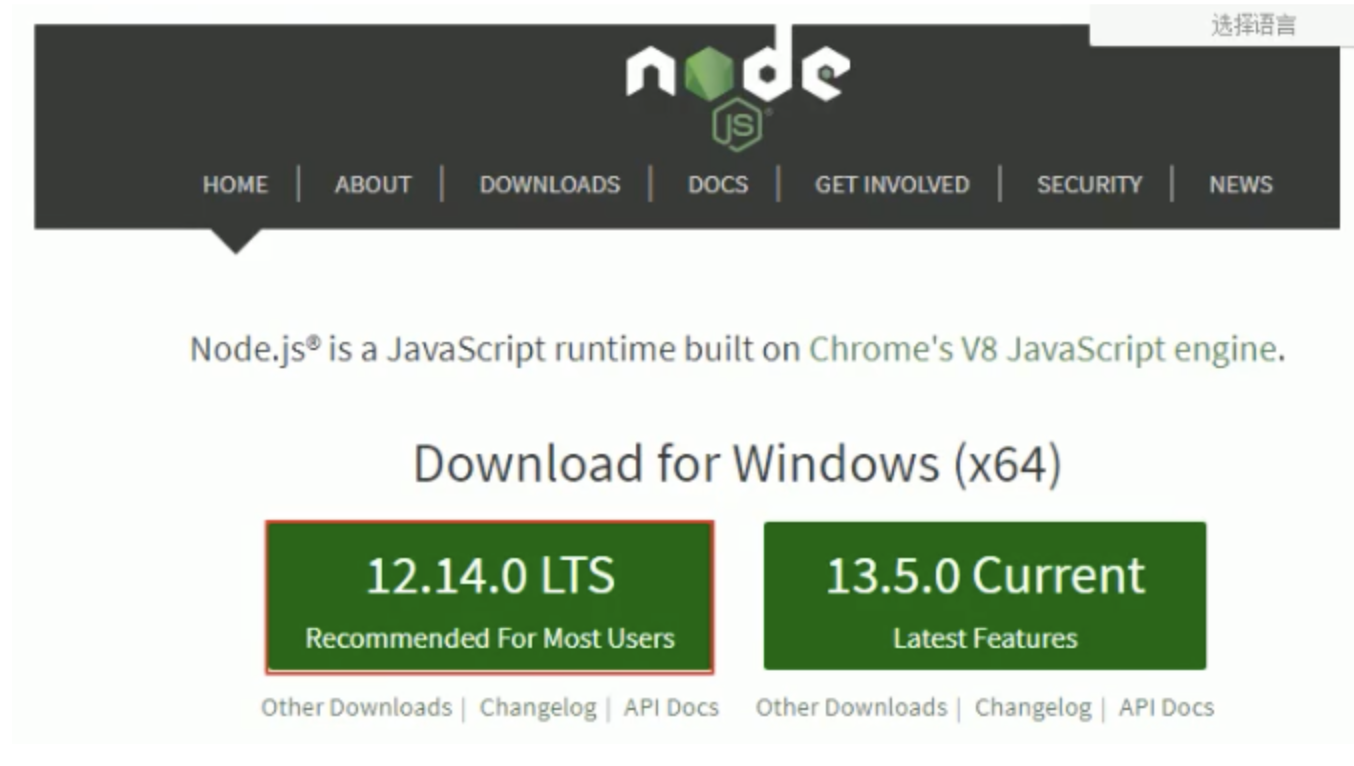1354x766 pixels.
Task: Open Other Downloads under 12.14.0 LTS
Action: pos(356,708)
